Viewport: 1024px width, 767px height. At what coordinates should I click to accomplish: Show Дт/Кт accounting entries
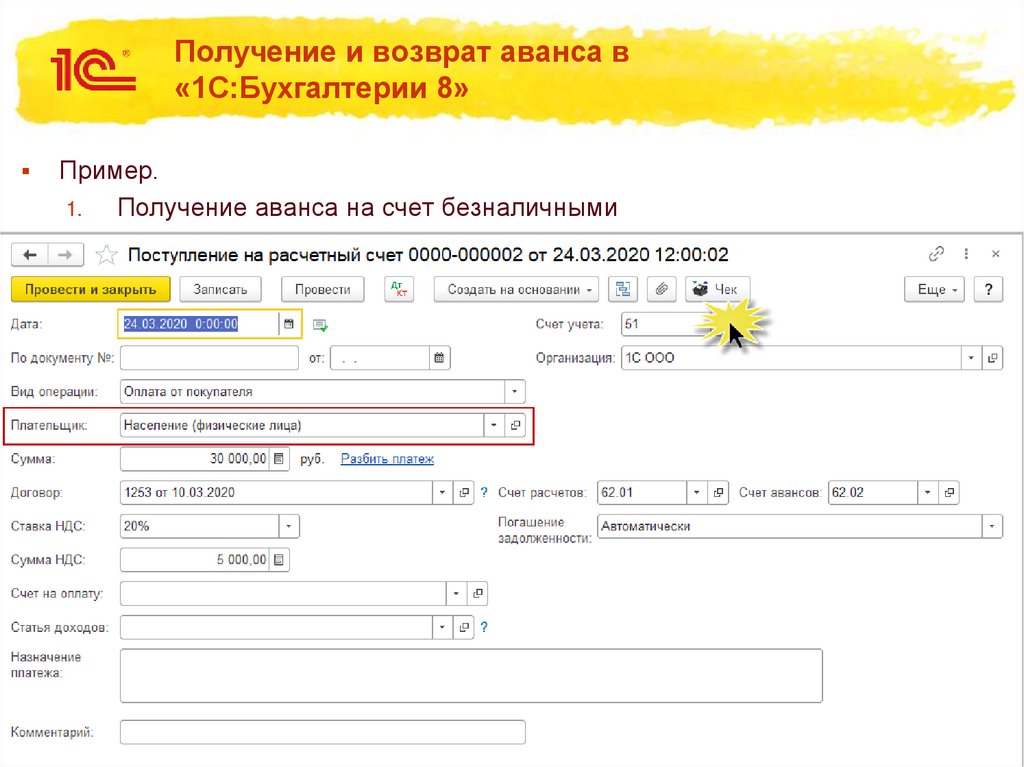(399, 289)
